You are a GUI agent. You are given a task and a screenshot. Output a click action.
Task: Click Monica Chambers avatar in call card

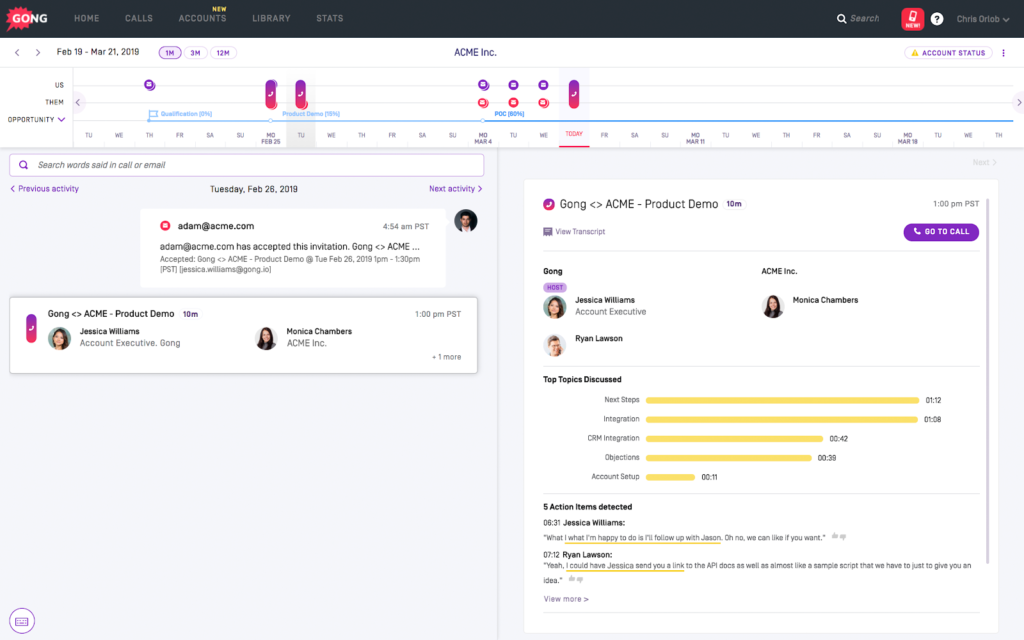266,338
